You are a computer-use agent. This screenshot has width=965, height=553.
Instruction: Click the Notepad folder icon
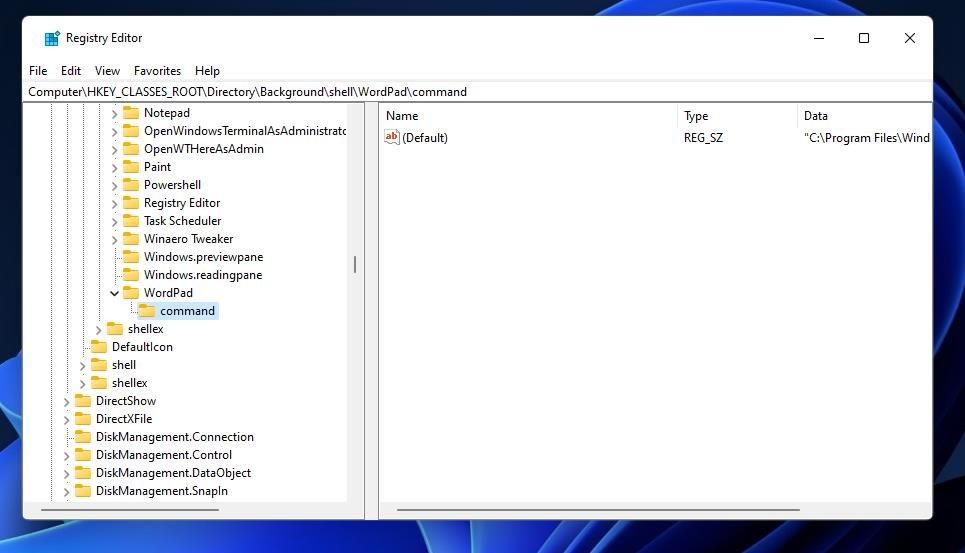[130, 113]
